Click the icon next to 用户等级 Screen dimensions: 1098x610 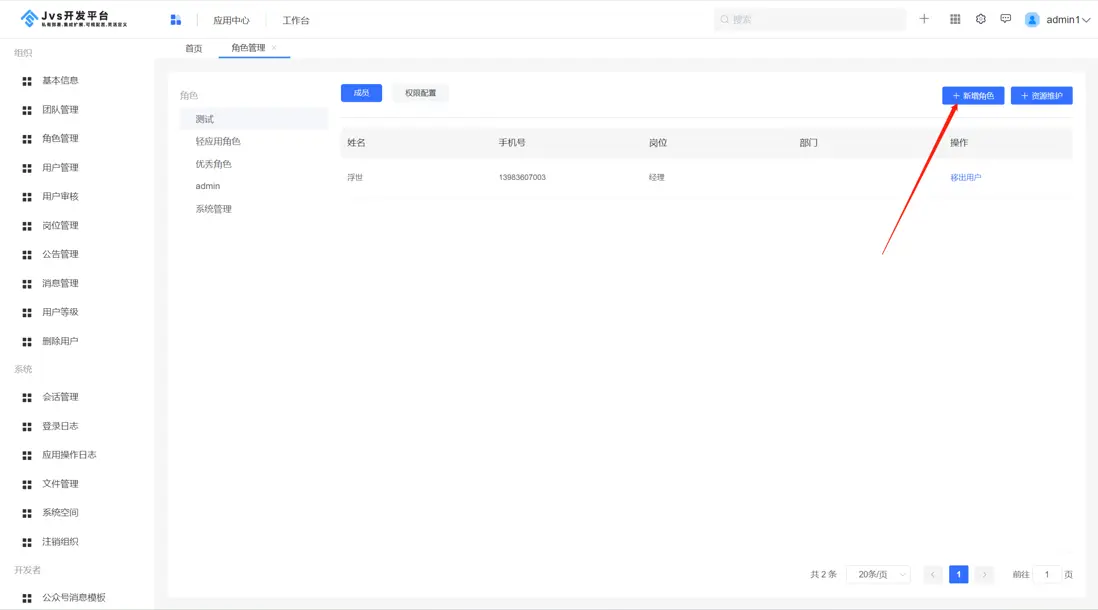click(x=27, y=312)
